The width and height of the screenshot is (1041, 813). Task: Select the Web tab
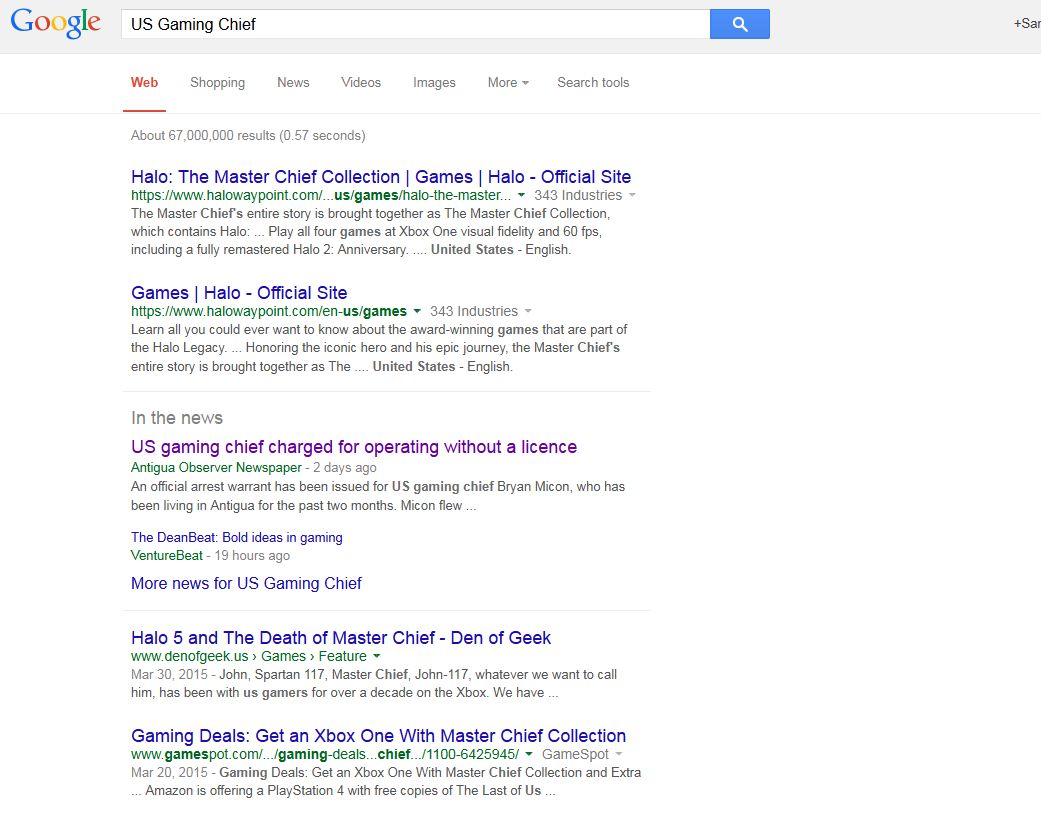(x=144, y=82)
